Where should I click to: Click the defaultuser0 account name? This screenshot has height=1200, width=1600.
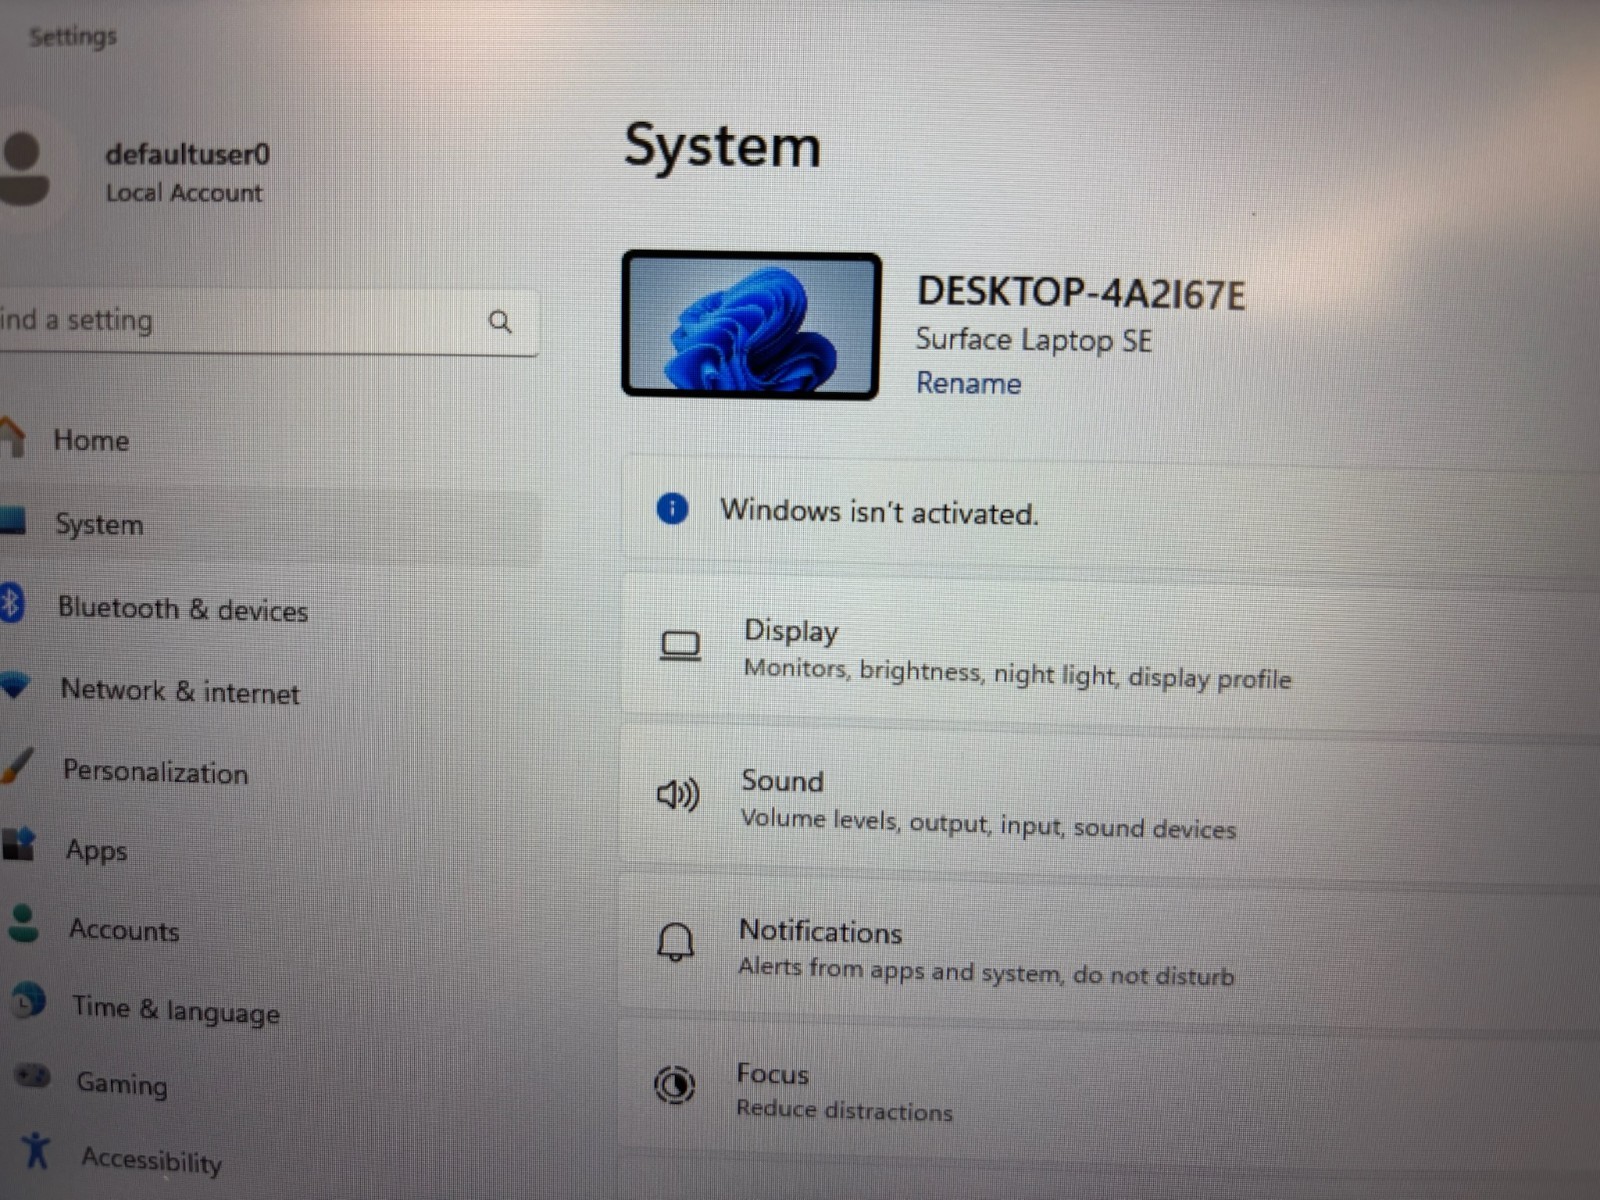coord(187,154)
